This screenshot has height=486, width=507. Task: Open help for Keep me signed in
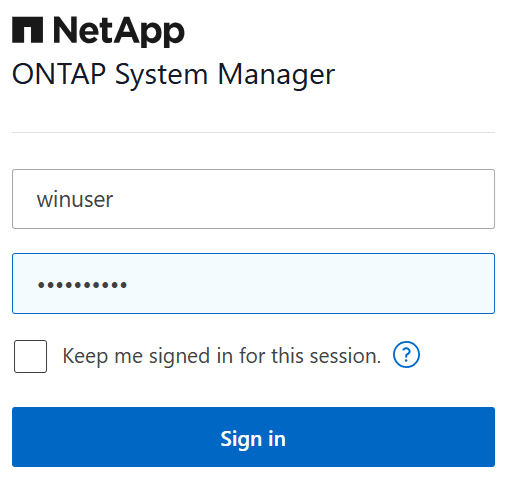click(406, 355)
